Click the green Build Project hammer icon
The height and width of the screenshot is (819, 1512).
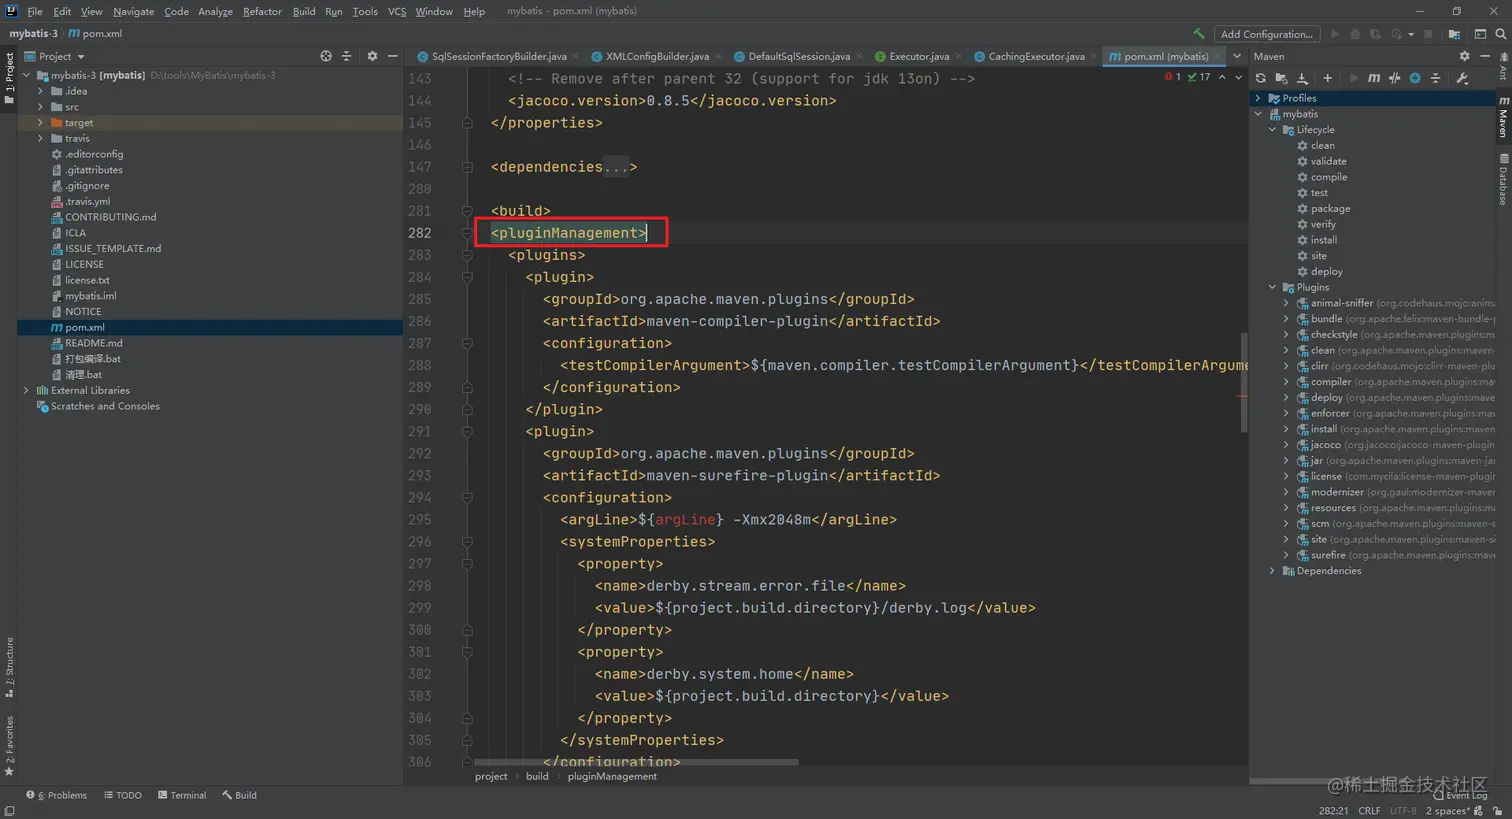click(1198, 34)
